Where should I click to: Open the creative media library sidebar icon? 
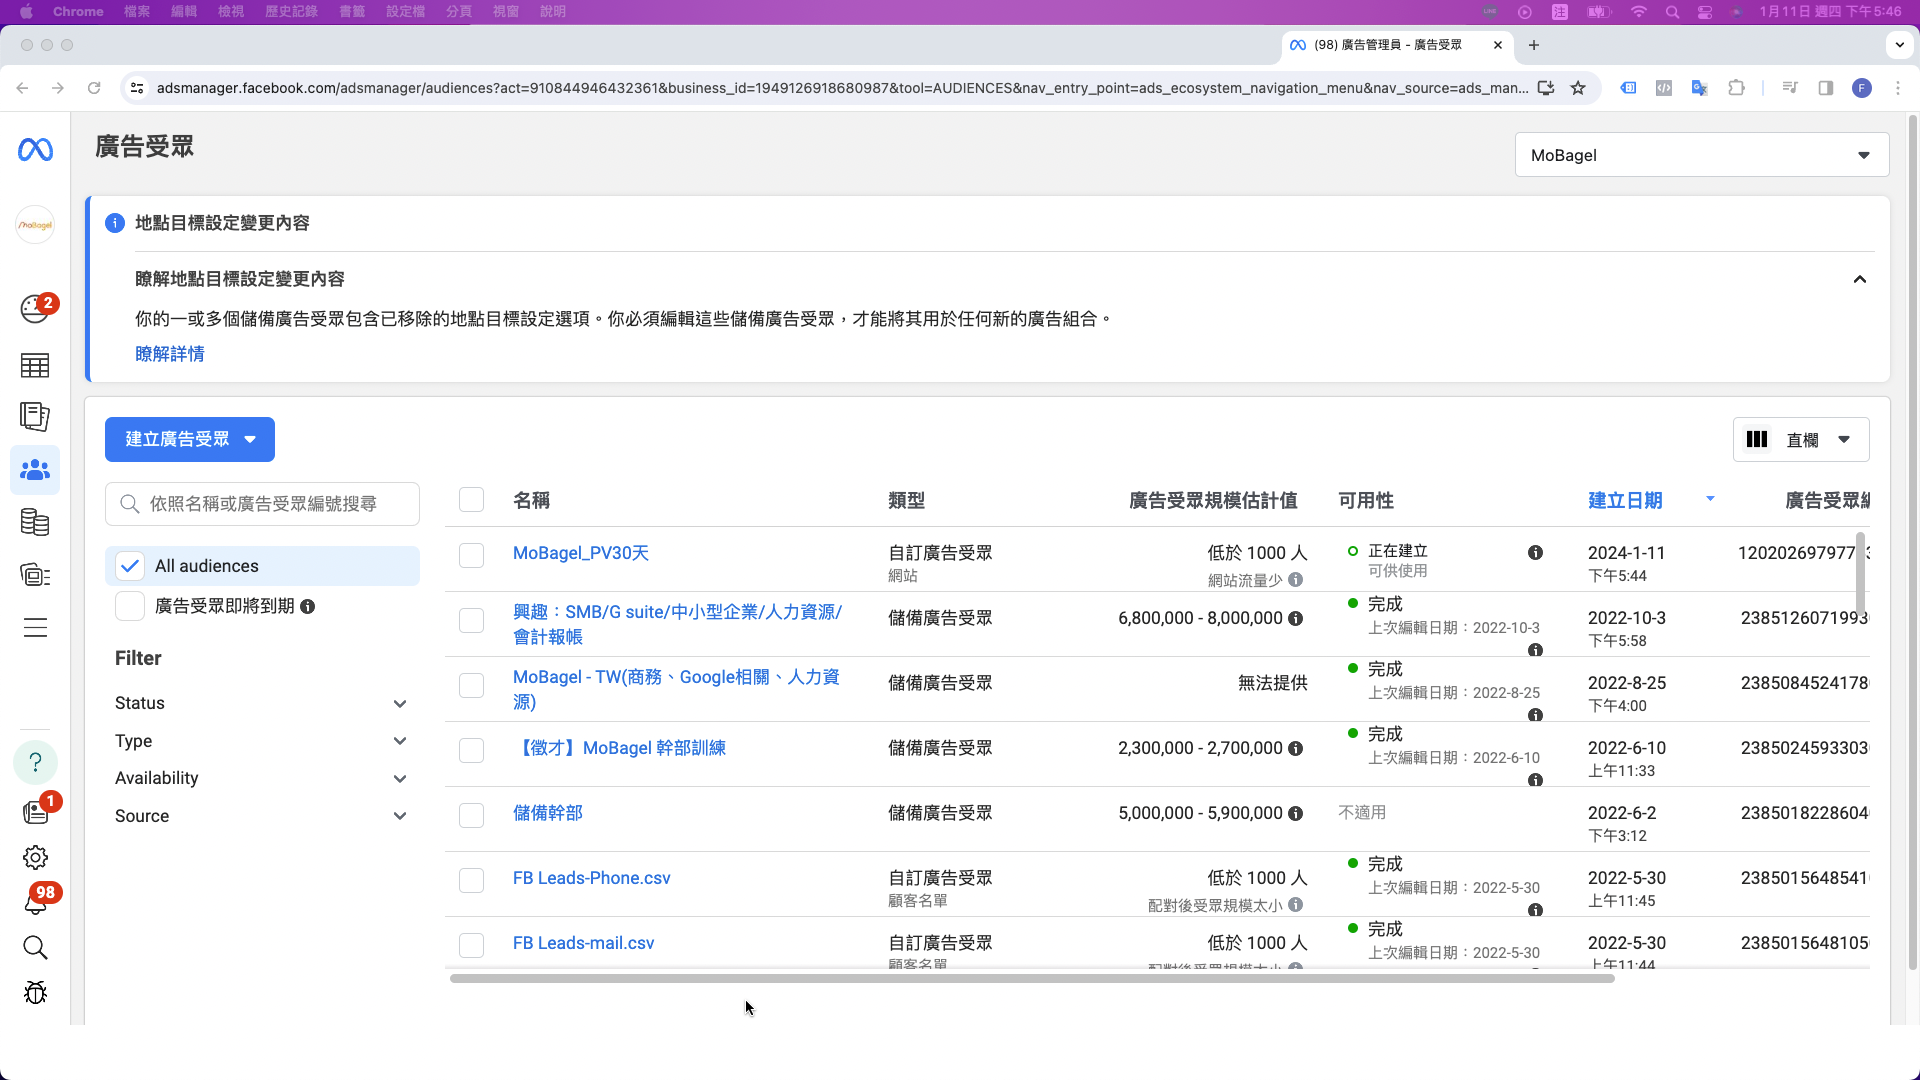(35, 575)
